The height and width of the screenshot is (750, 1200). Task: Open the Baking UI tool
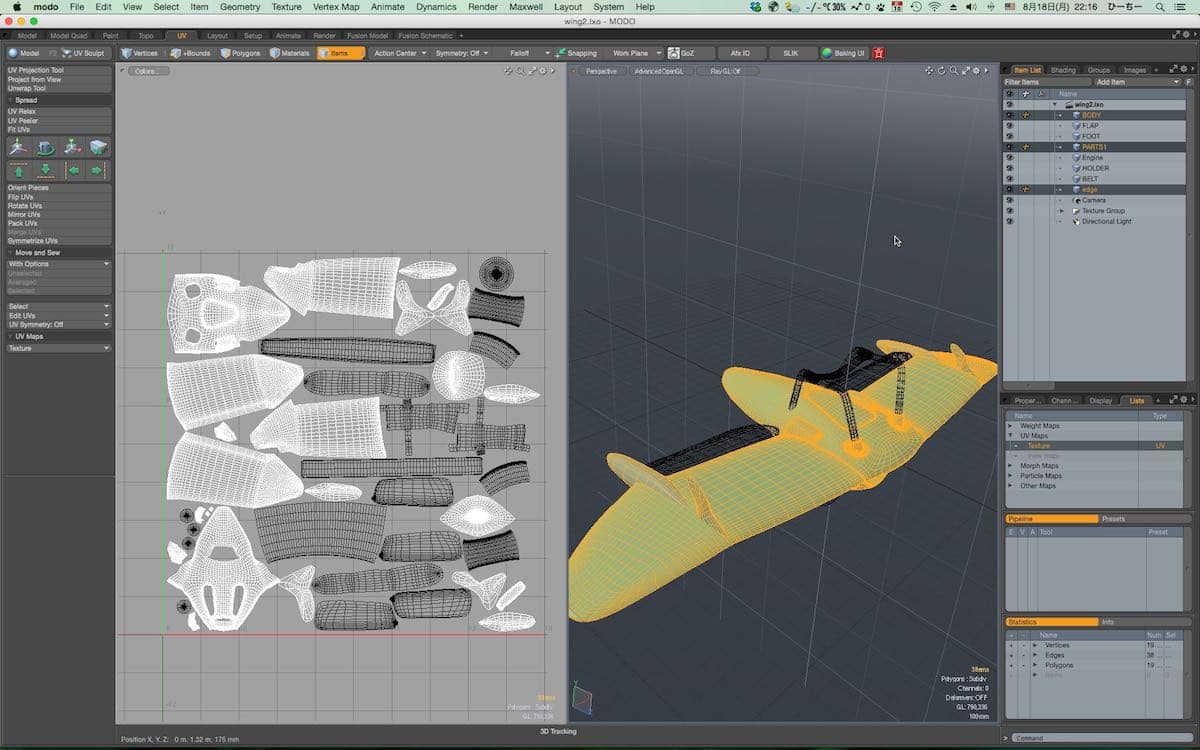coord(844,53)
